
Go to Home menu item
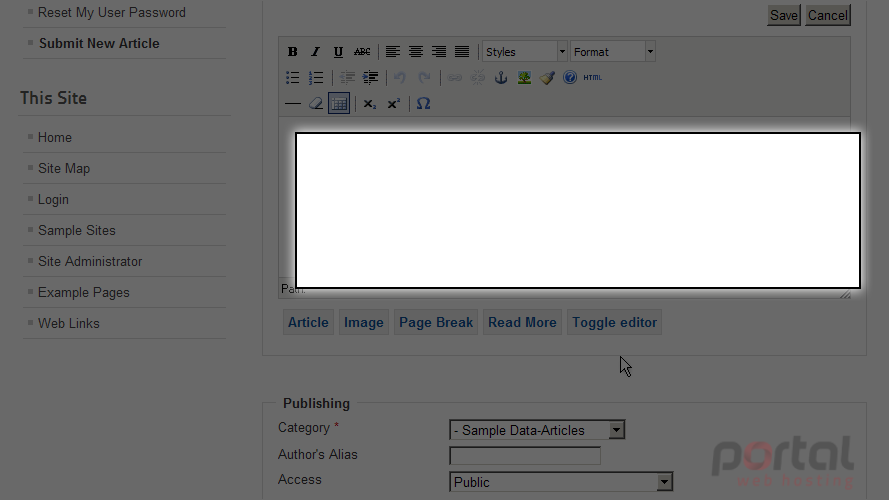point(54,137)
